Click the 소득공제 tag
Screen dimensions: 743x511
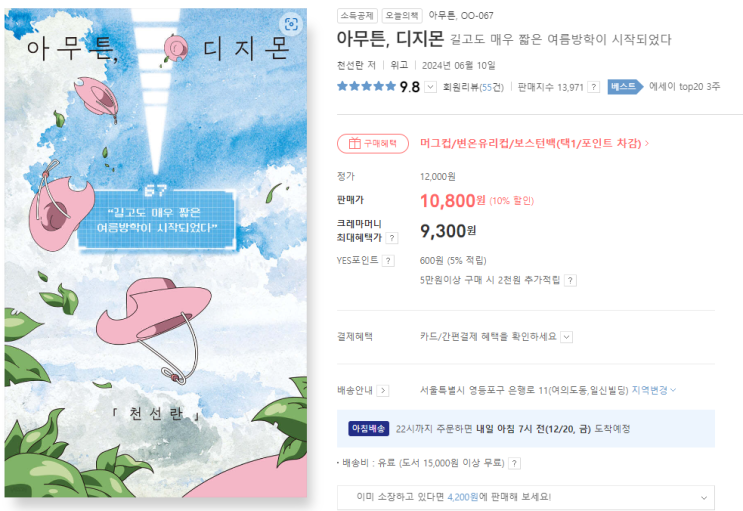tap(357, 16)
